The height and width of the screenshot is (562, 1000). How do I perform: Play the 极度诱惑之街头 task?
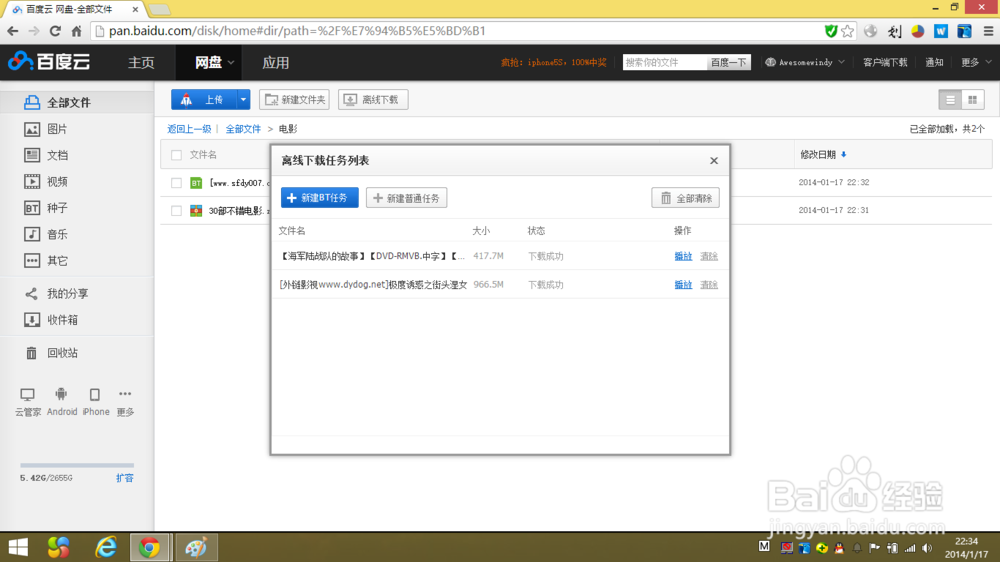tap(683, 285)
